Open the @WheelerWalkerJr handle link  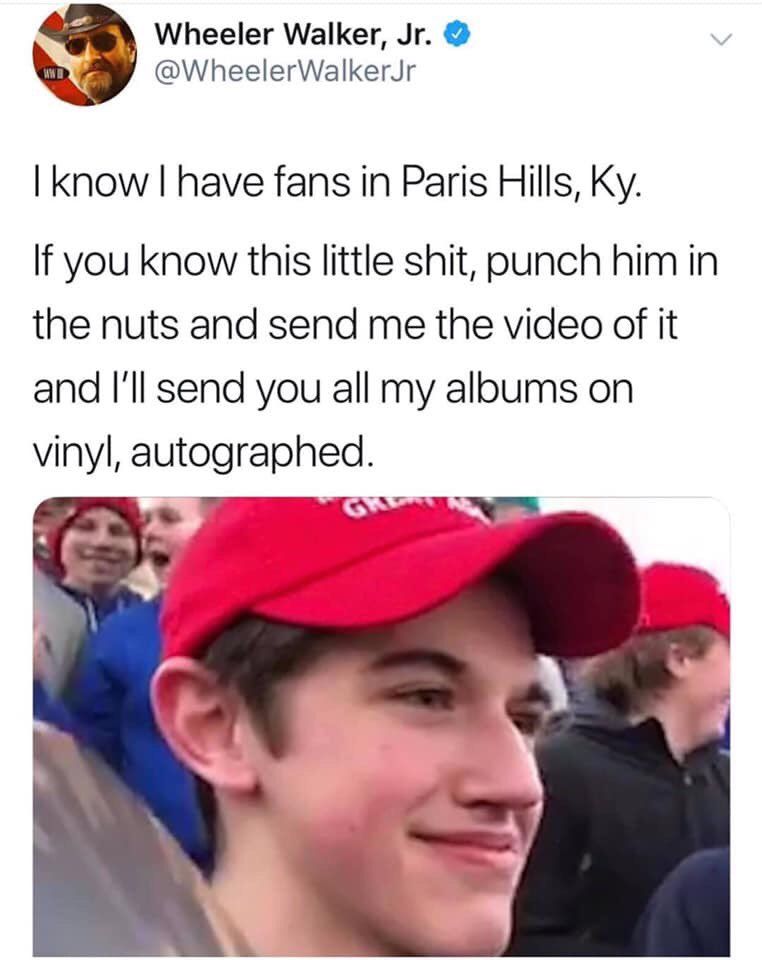[285, 72]
